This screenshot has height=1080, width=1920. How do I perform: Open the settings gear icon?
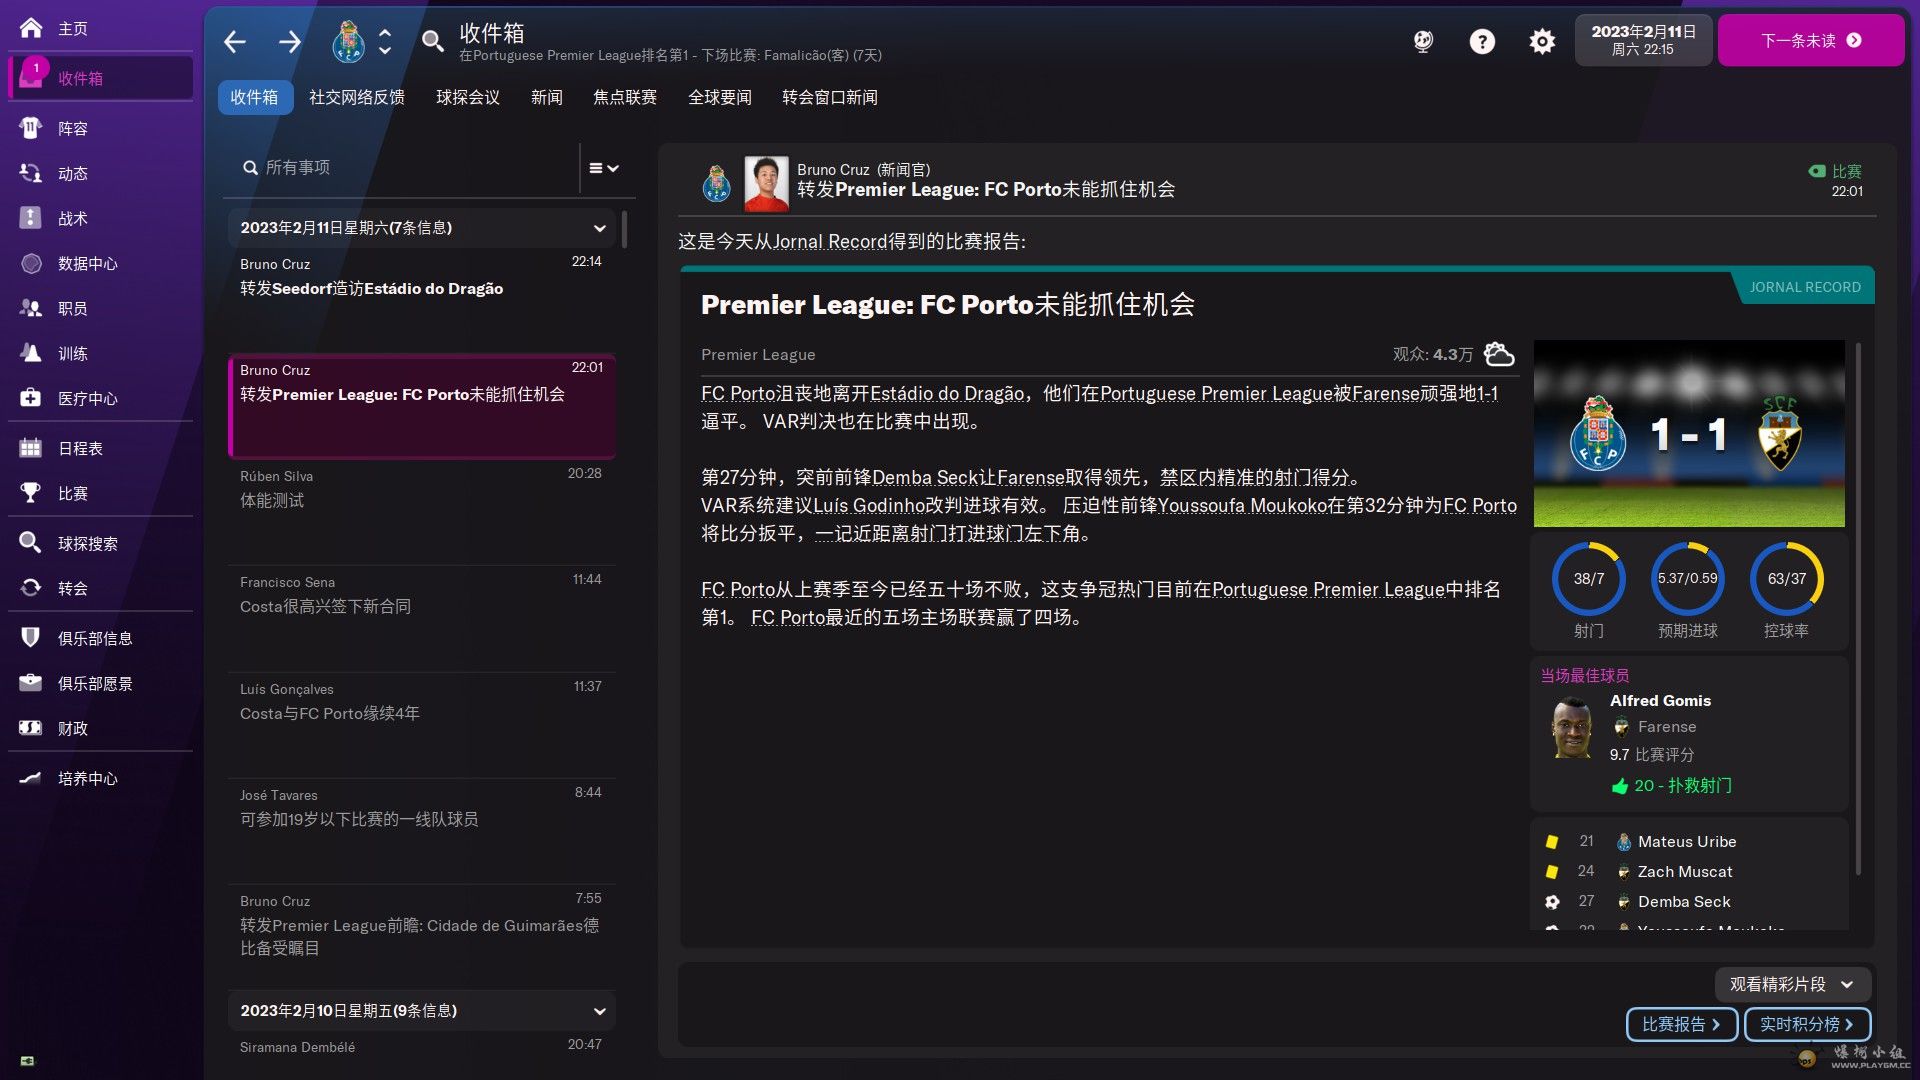tap(1542, 41)
